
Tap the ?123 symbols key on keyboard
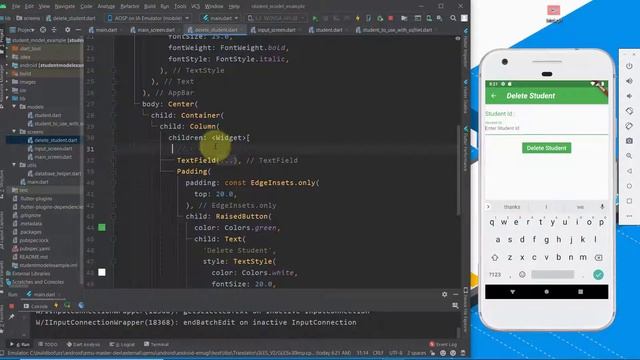[x=495, y=275]
